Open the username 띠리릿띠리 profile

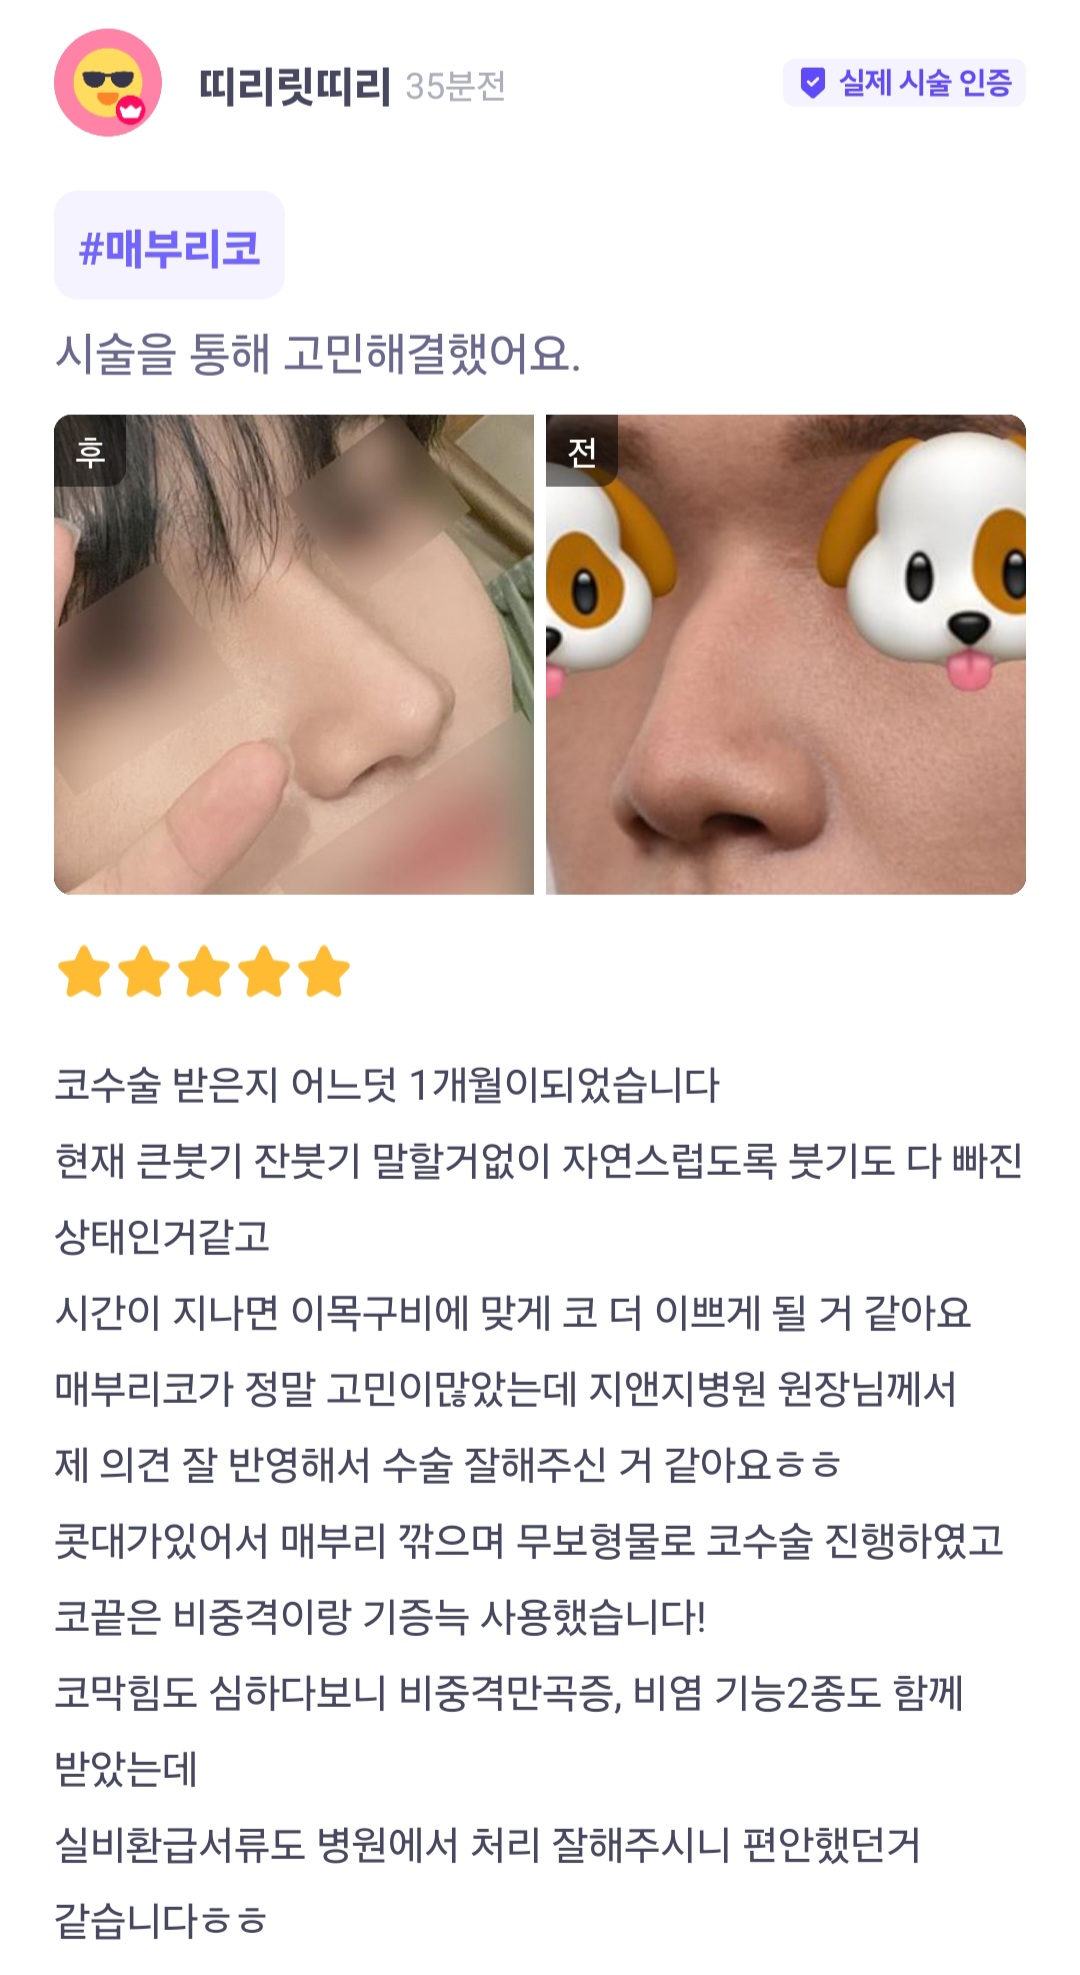tap(294, 86)
